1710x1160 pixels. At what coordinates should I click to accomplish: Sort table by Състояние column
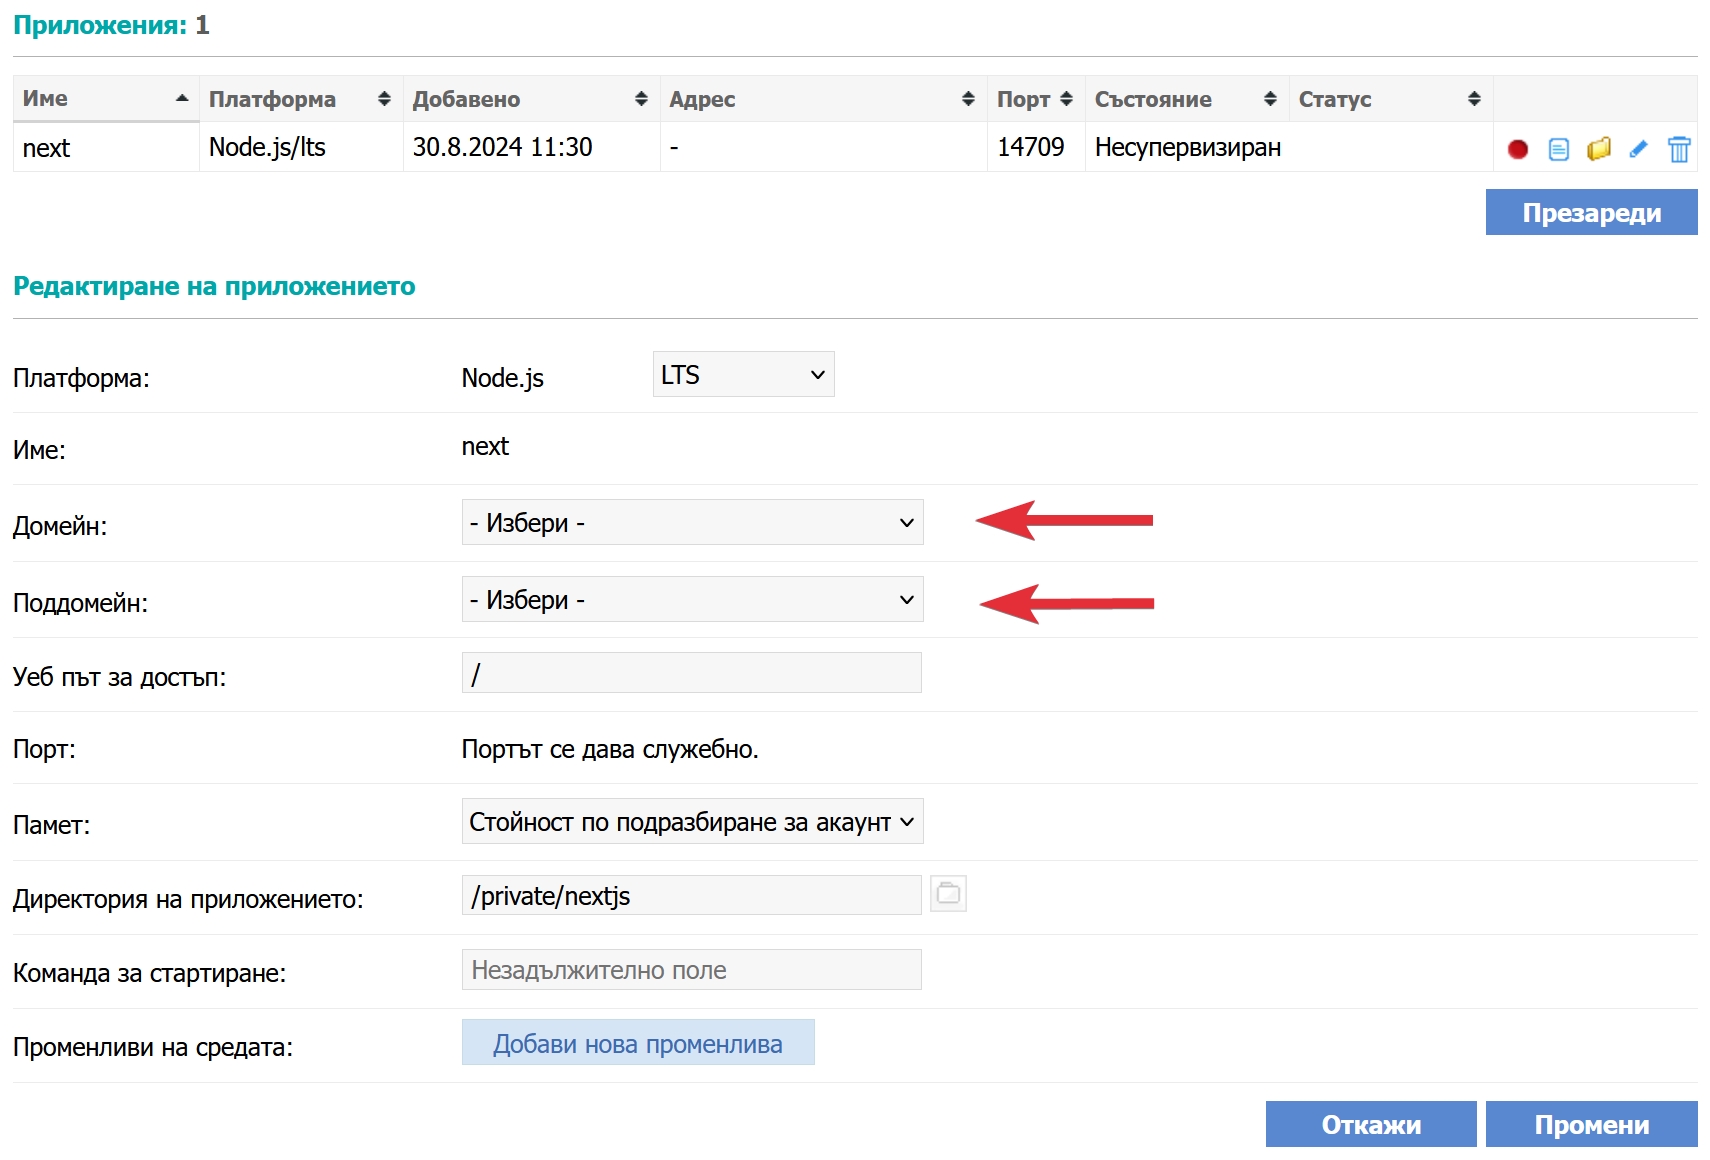point(1187,99)
